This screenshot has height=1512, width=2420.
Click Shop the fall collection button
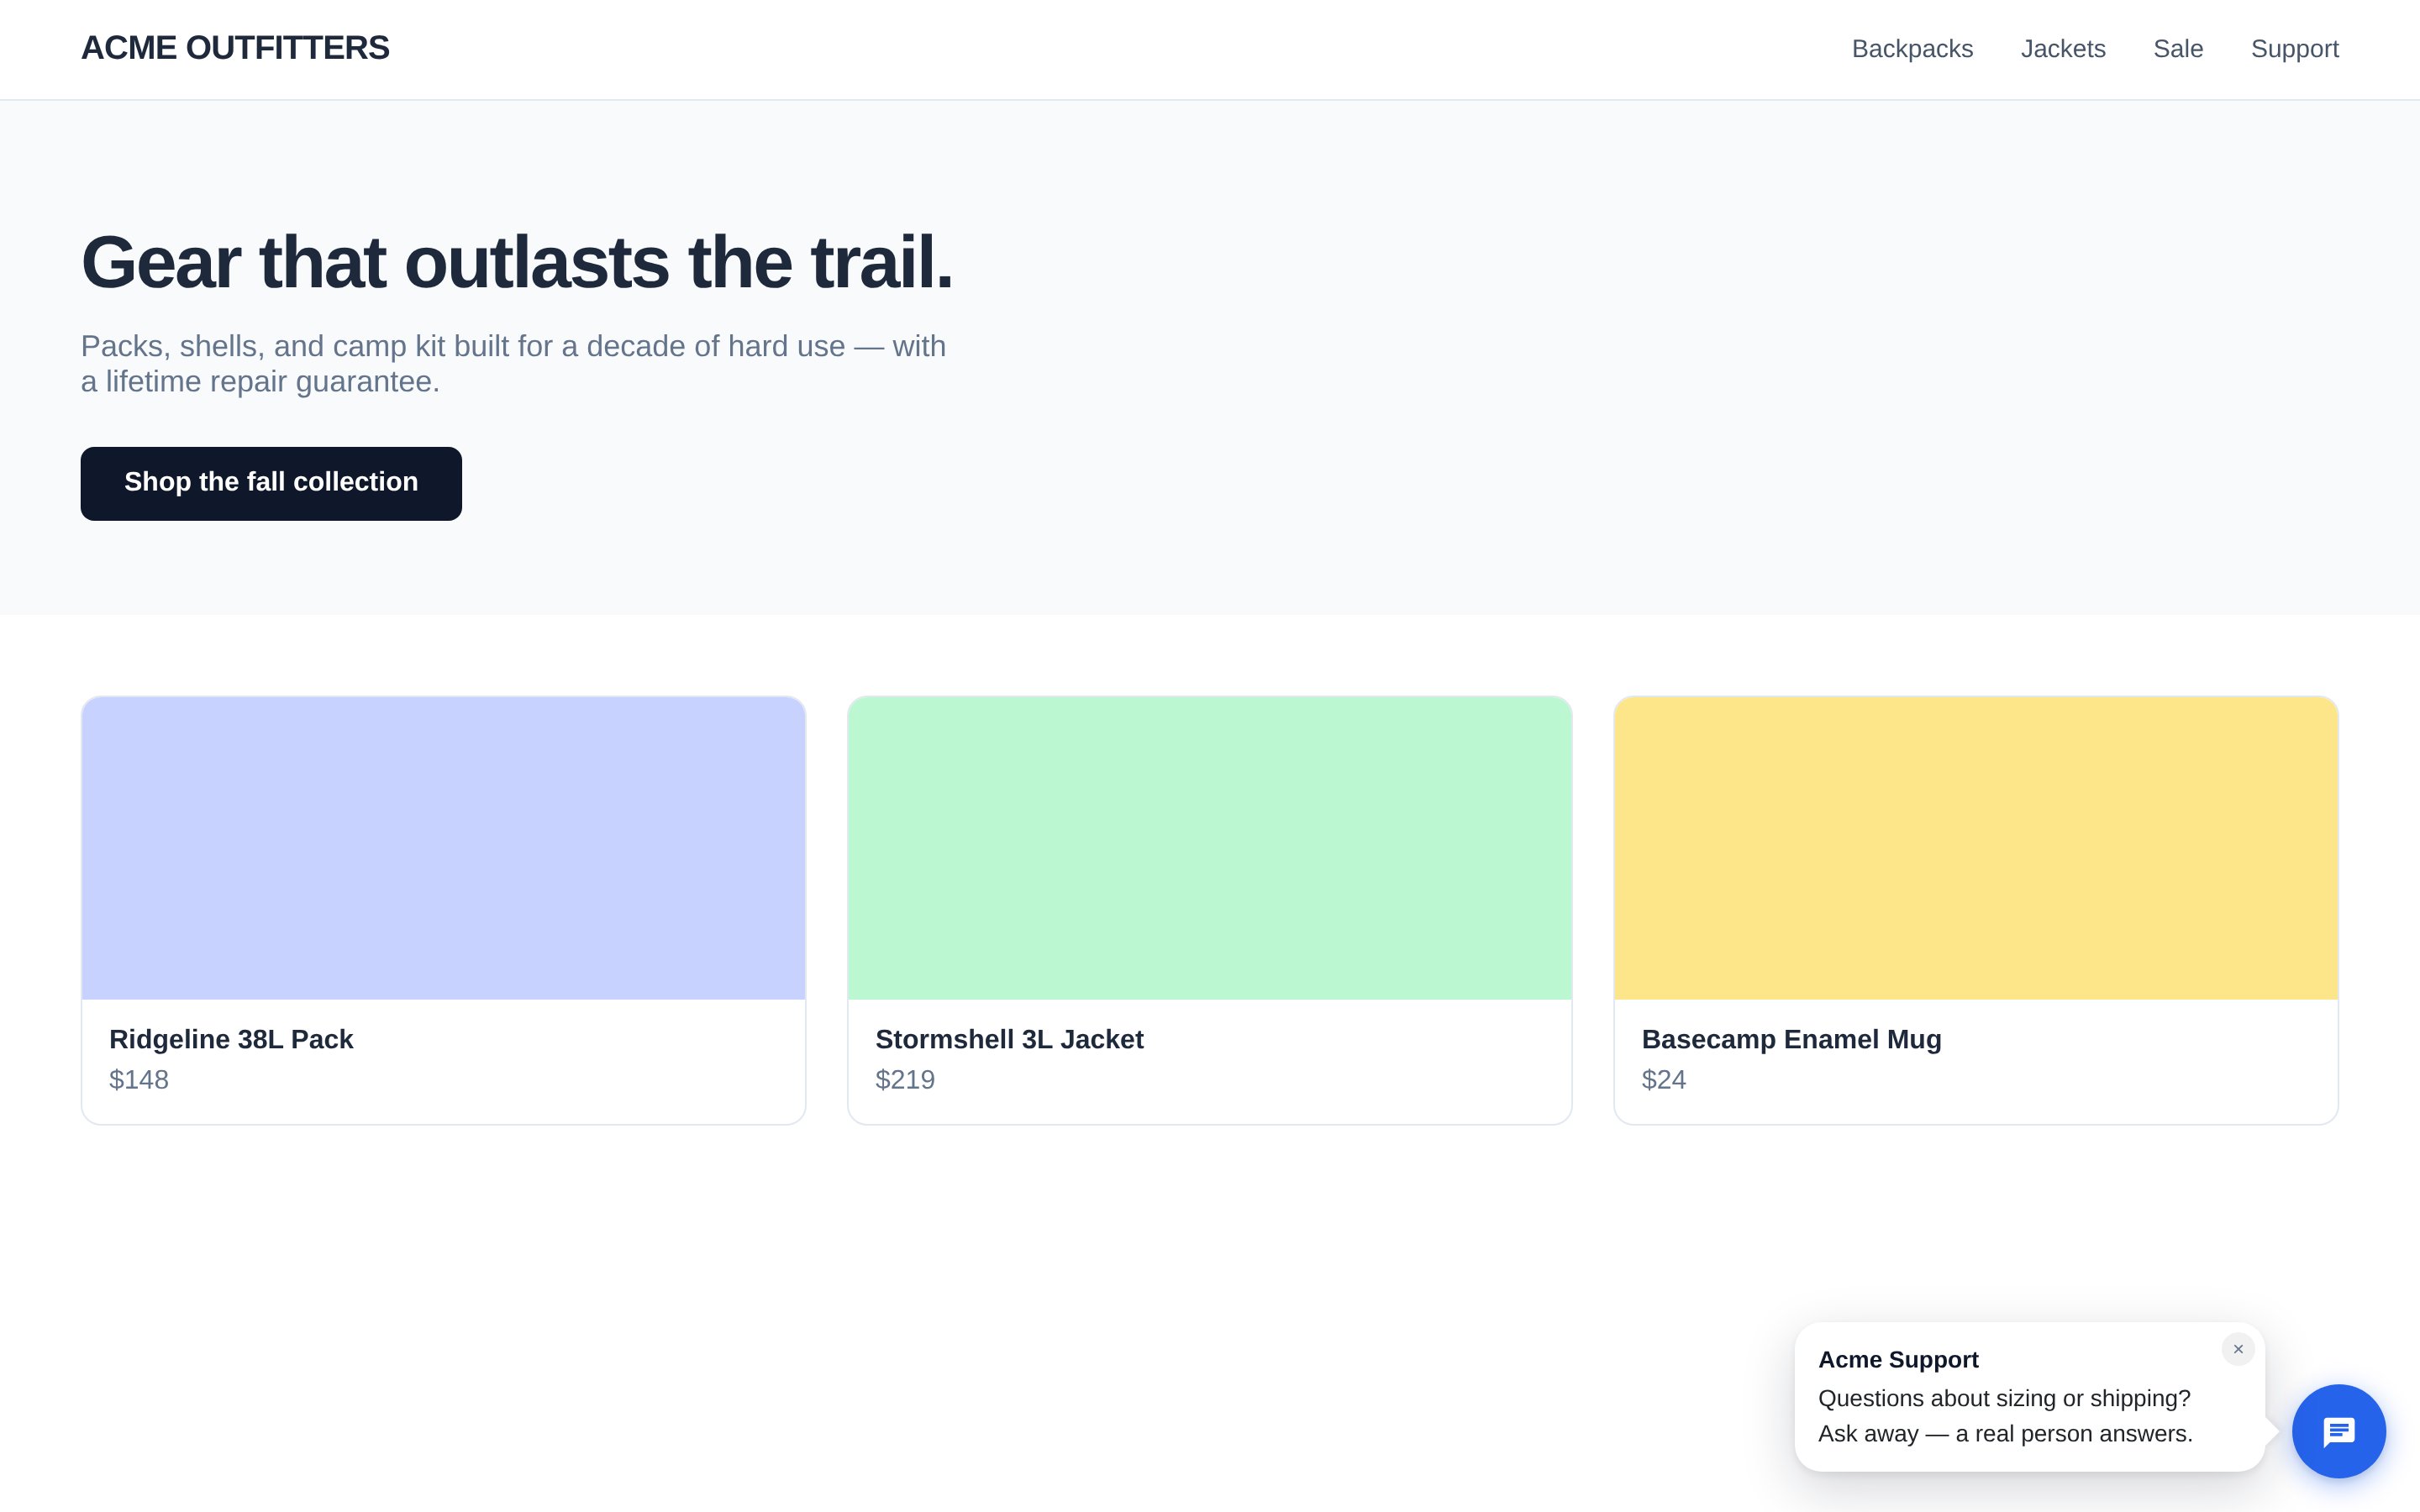click(271, 483)
